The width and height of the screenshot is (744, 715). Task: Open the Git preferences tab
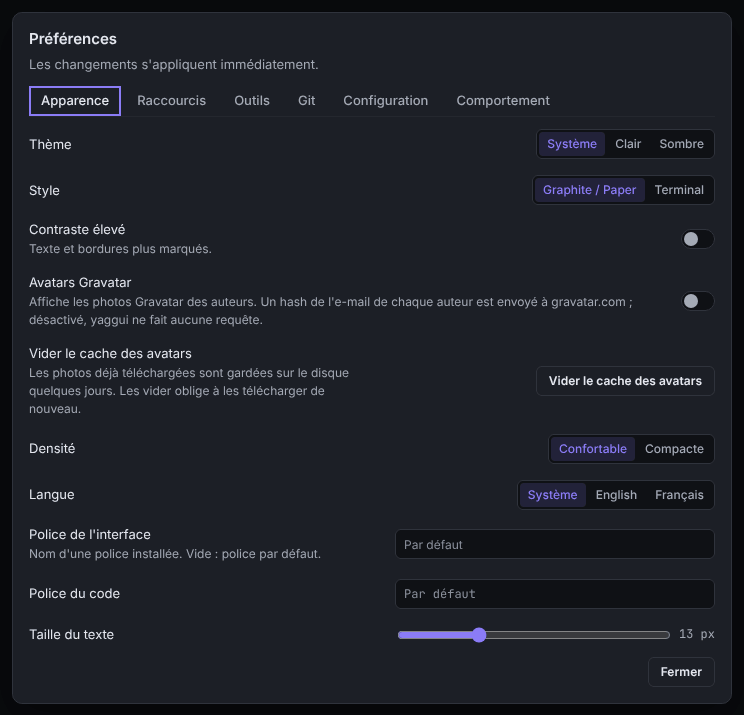coord(307,101)
